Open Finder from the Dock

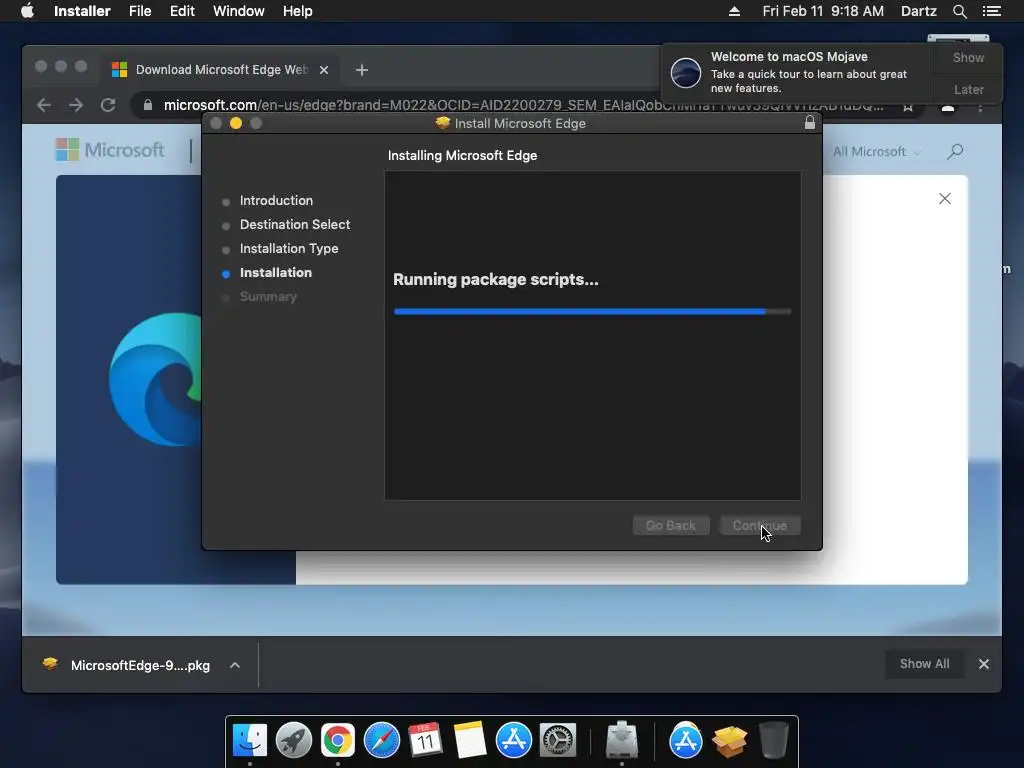(x=249, y=741)
